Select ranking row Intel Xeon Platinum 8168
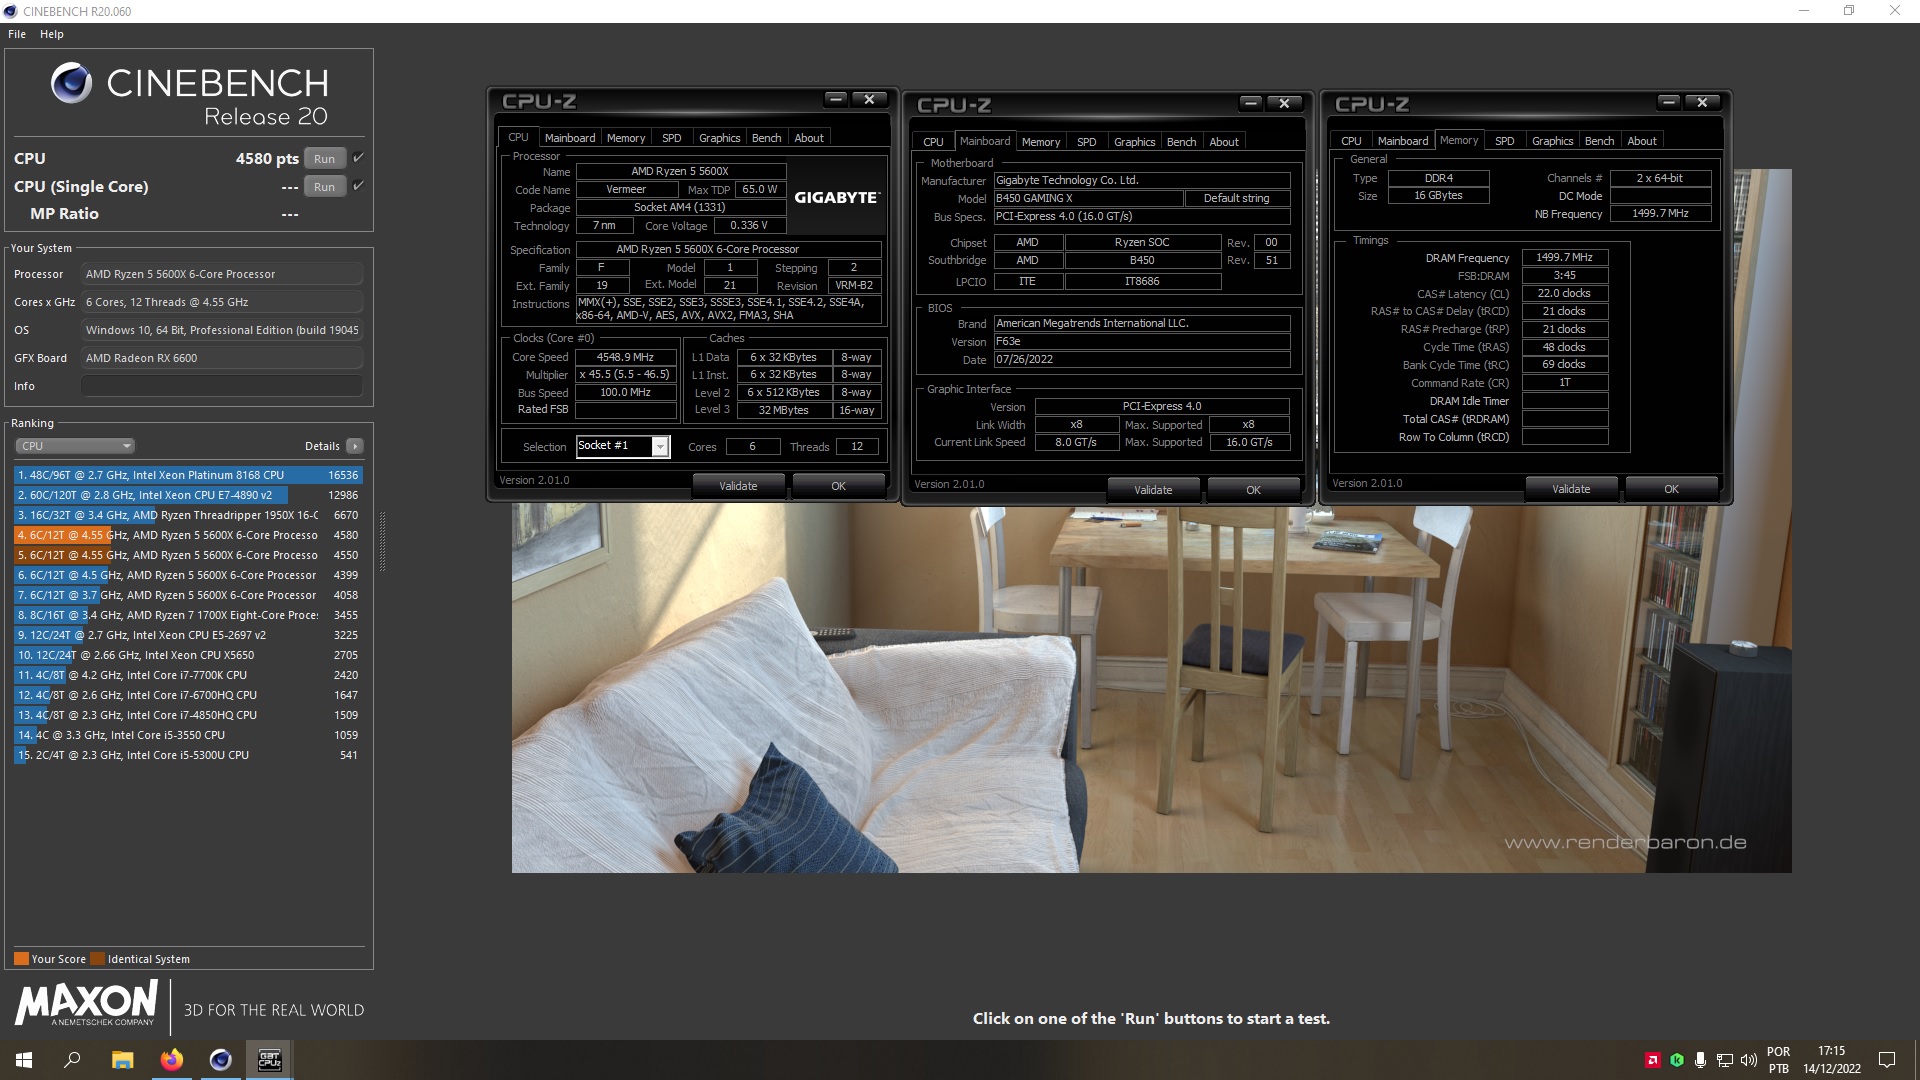The height and width of the screenshot is (1080, 1920). [x=188, y=475]
